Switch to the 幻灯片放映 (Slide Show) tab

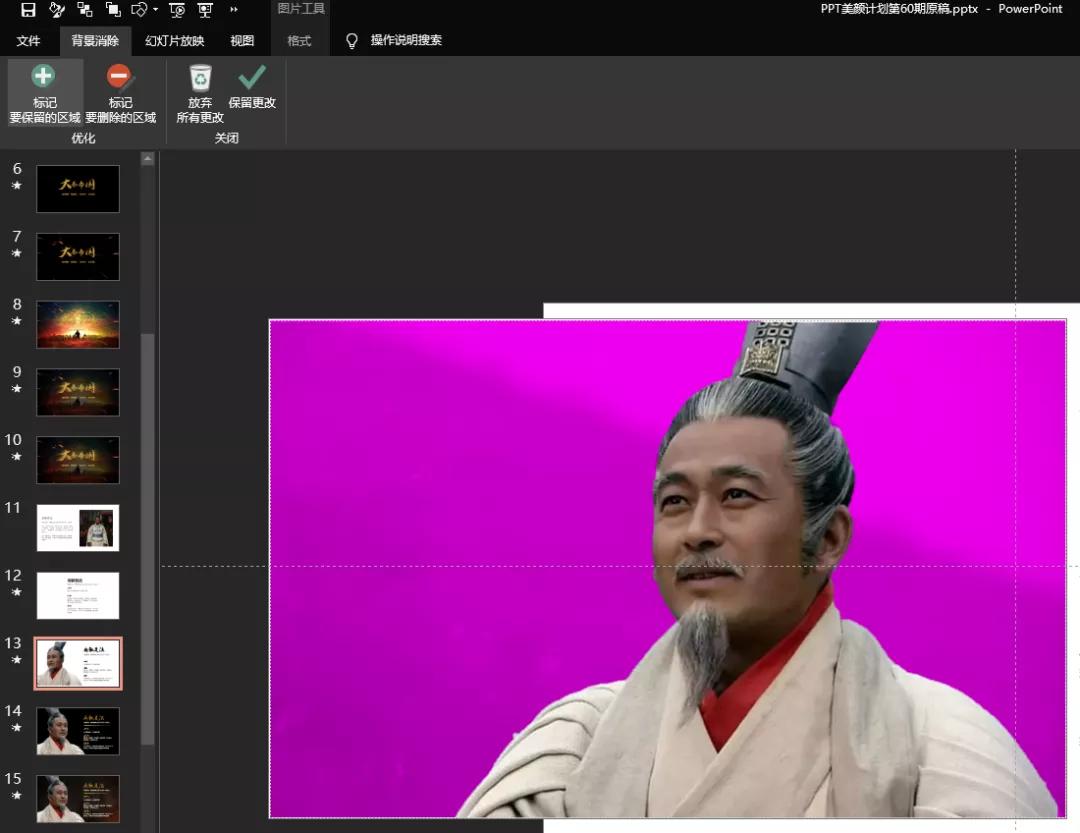(174, 41)
